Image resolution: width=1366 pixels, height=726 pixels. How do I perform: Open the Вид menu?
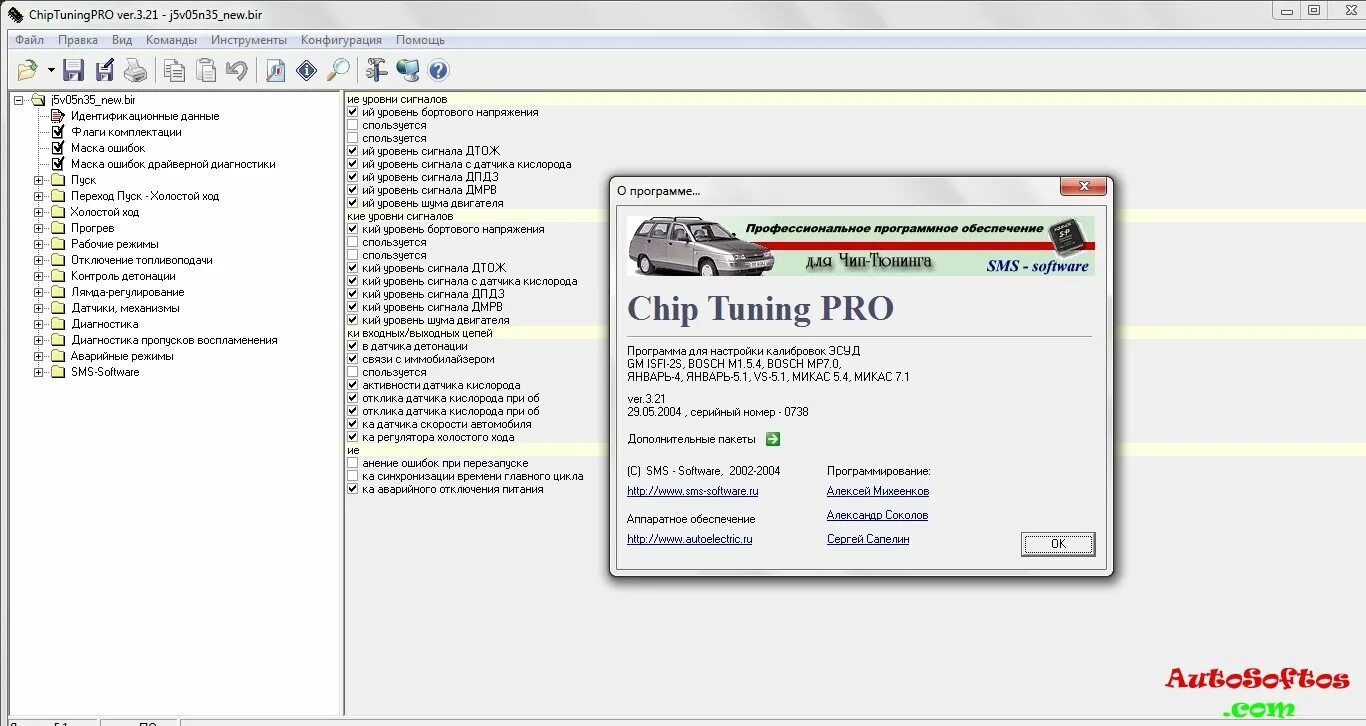122,40
